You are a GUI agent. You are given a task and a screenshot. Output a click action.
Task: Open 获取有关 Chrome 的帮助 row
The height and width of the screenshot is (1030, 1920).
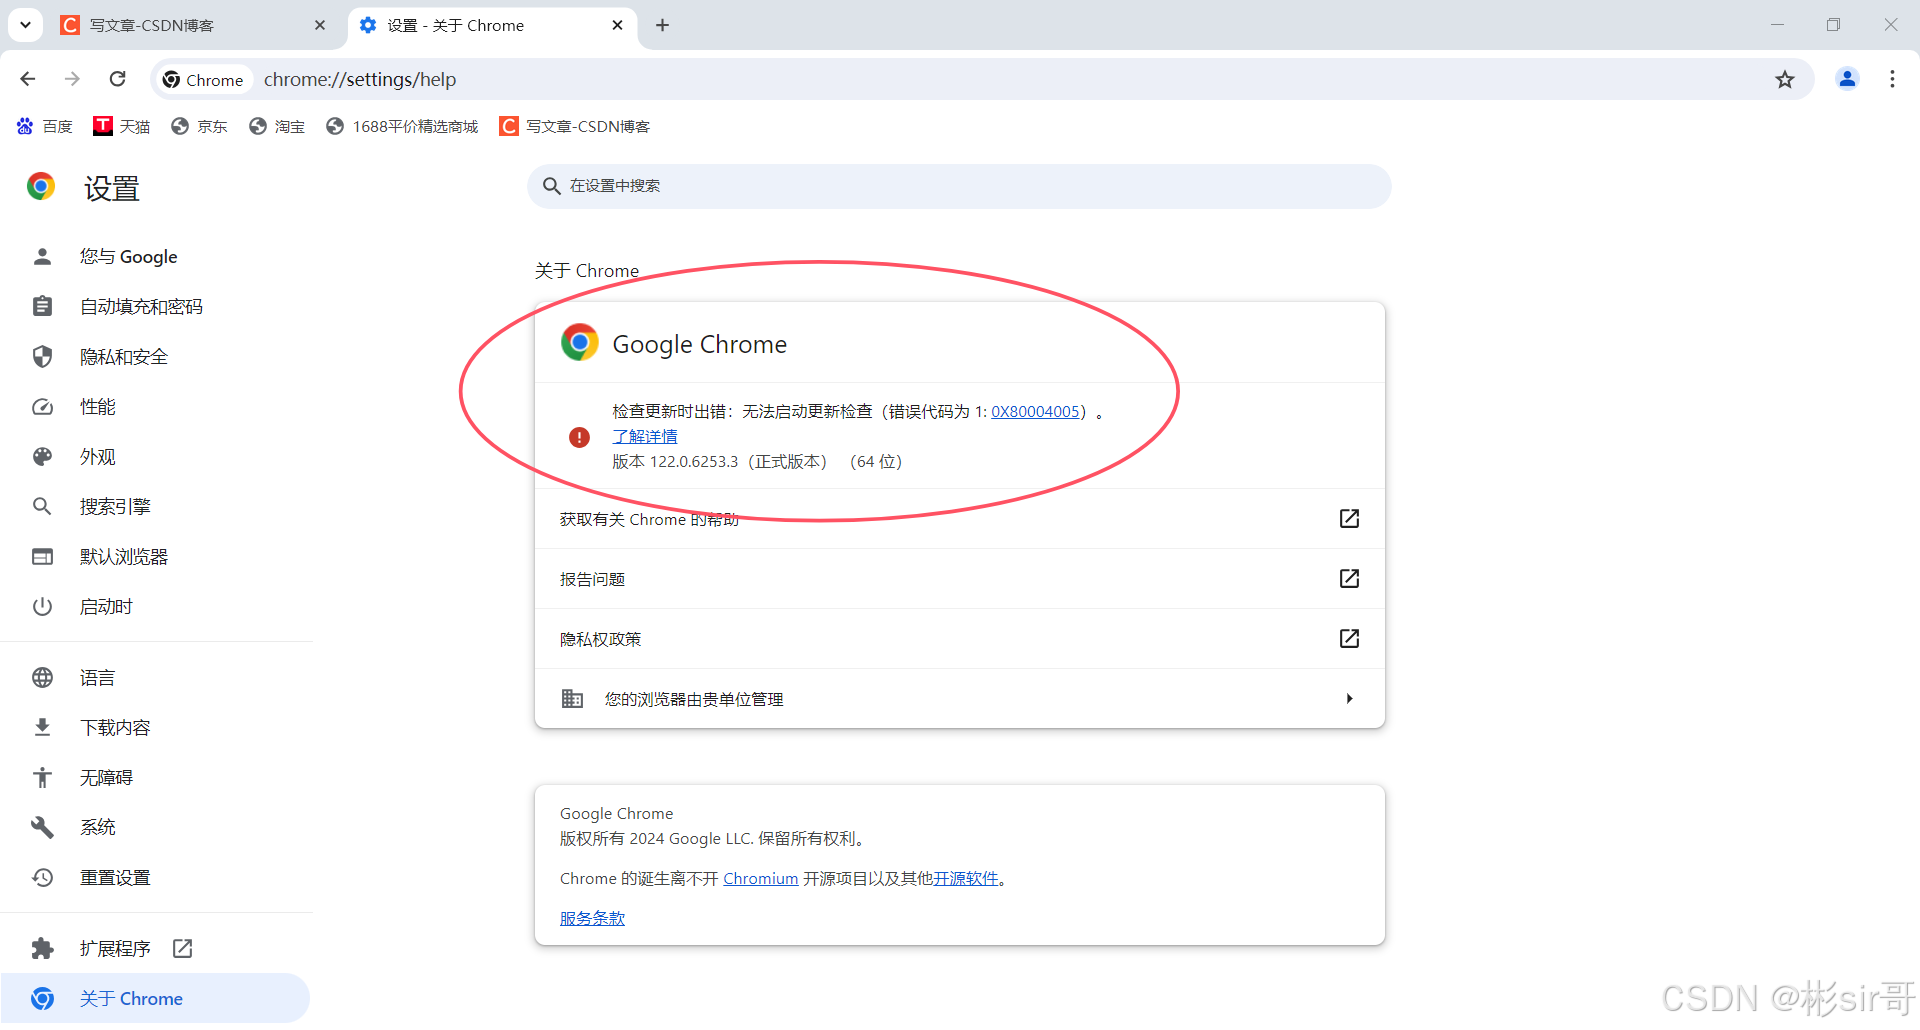pyautogui.click(x=960, y=519)
